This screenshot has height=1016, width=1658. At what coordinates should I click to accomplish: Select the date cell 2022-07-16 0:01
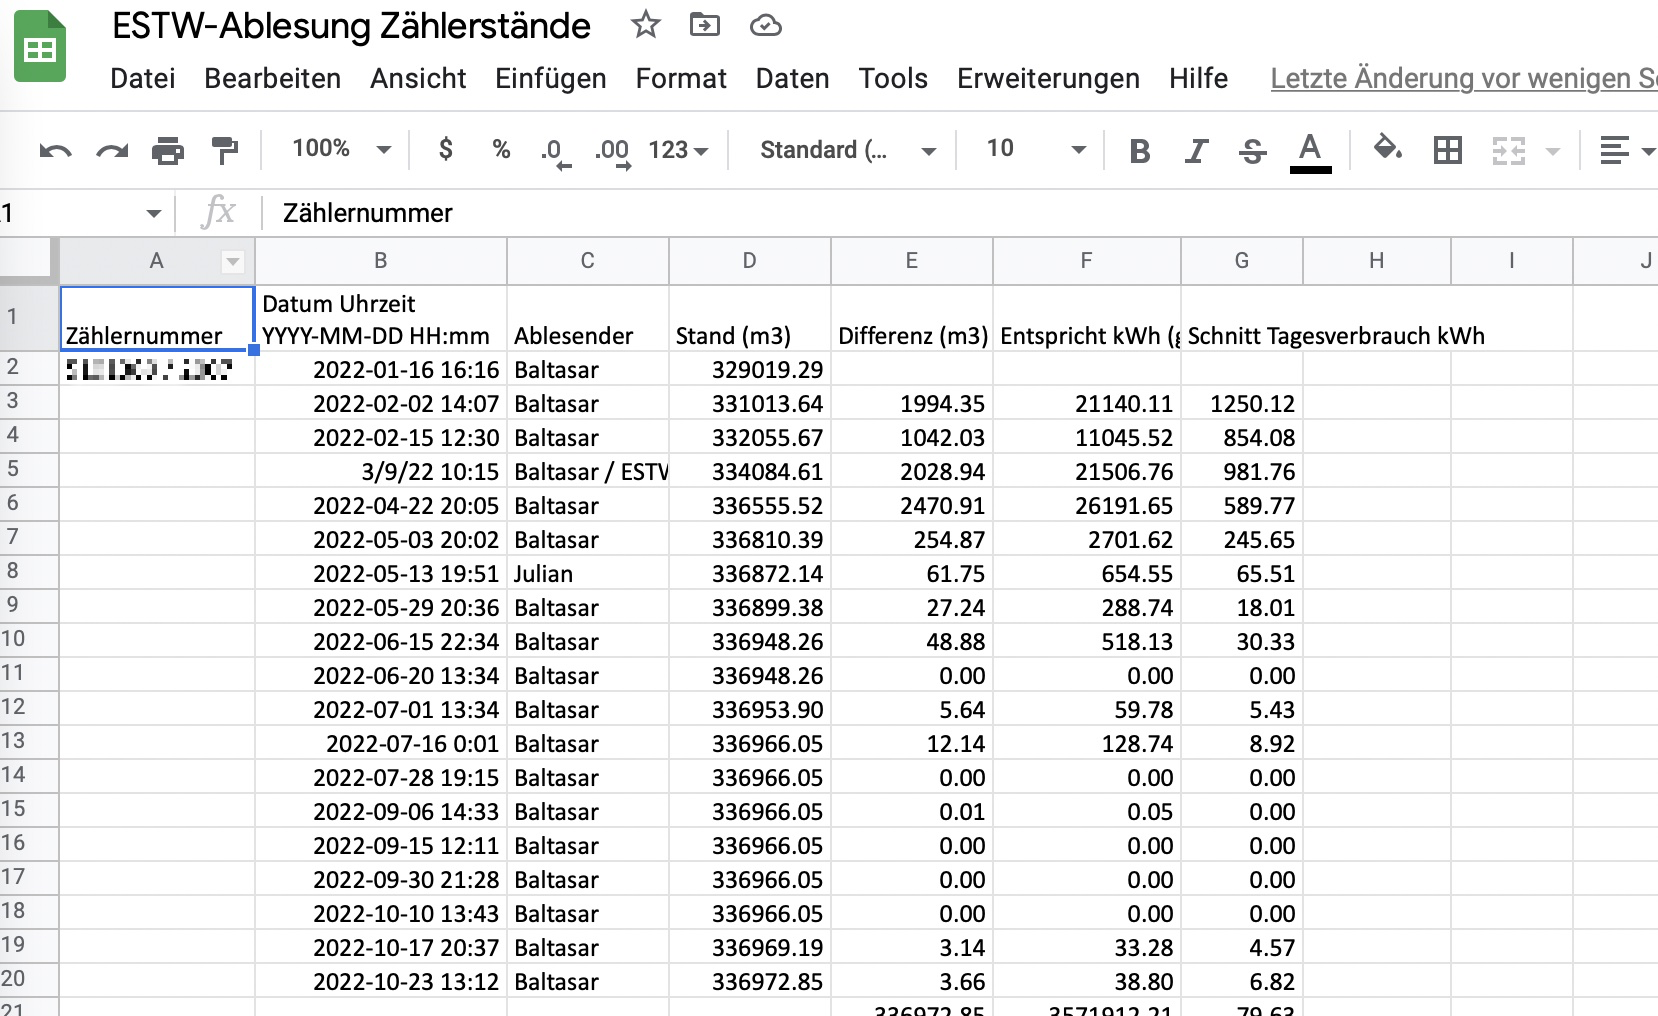tap(381, 743)
